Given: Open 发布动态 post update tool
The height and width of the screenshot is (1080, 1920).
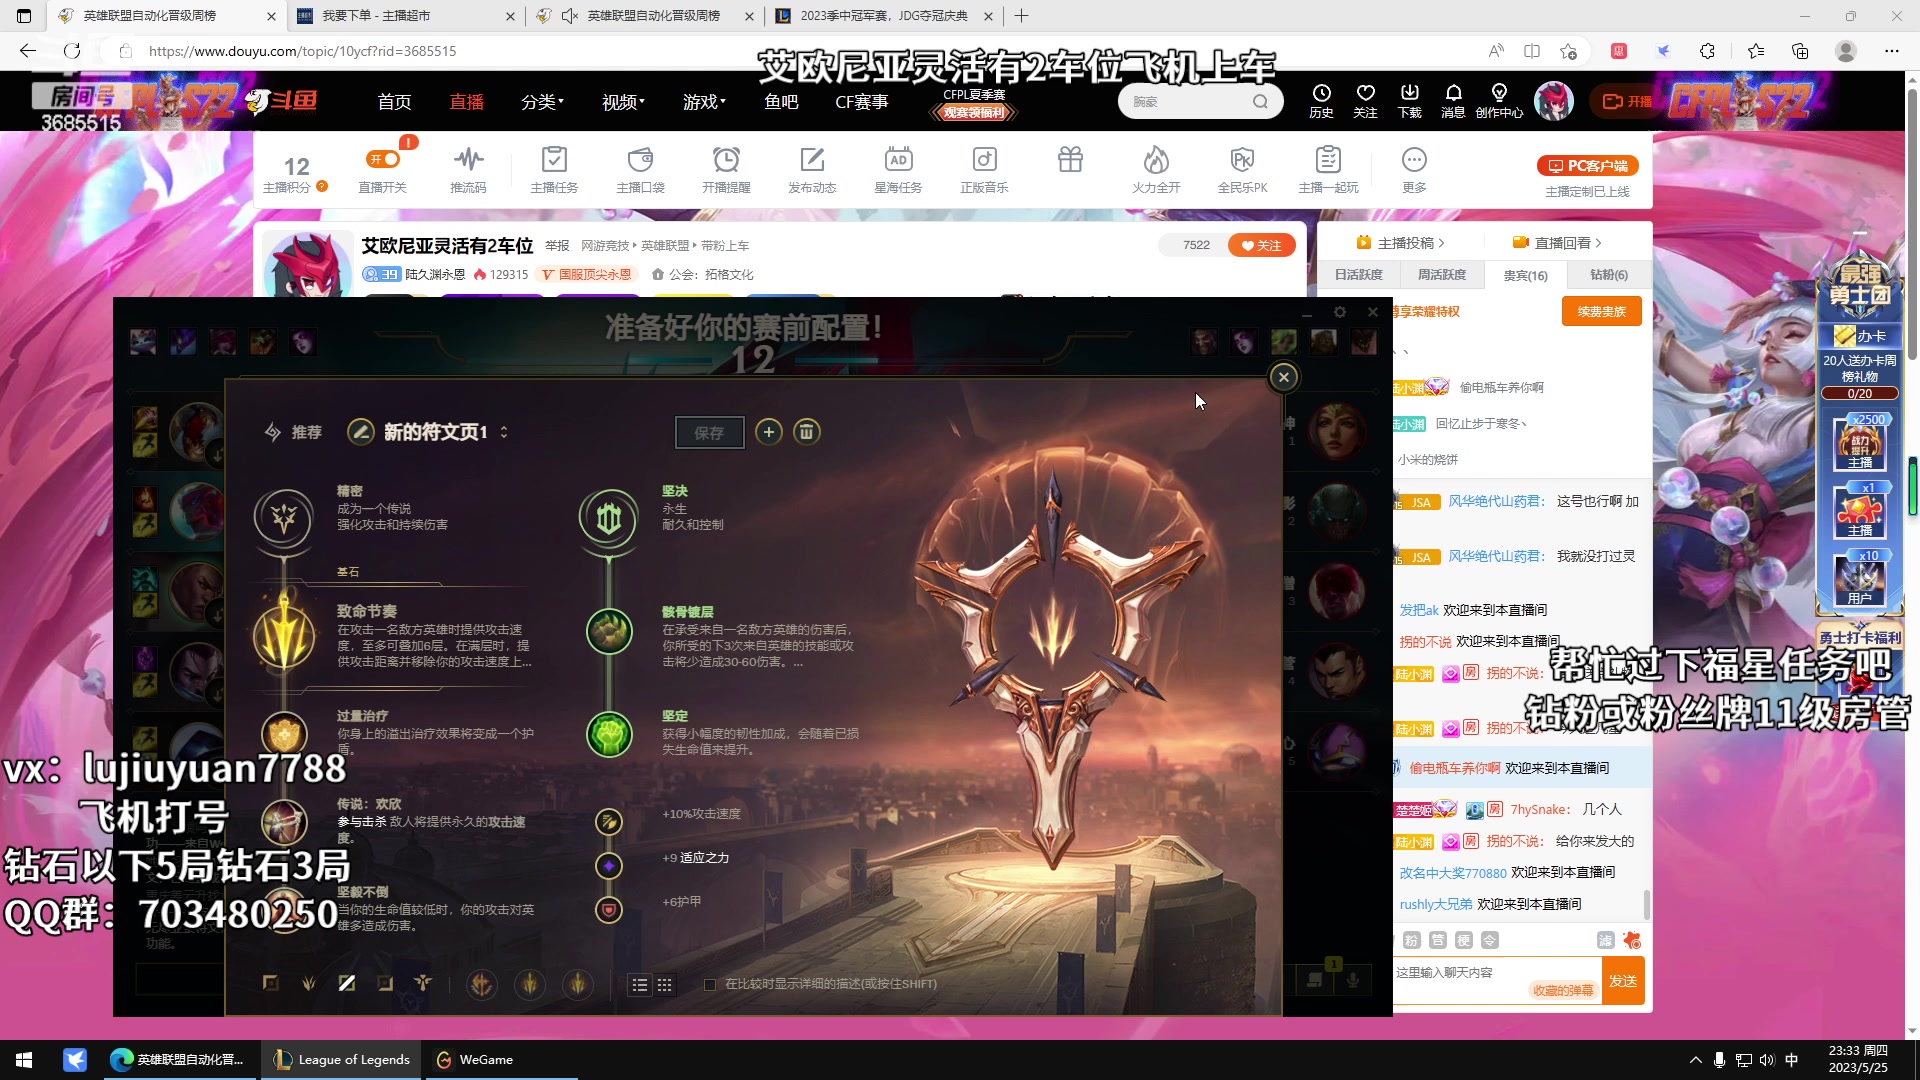Looking at the screenshot, I should click(x=812, y=169).
